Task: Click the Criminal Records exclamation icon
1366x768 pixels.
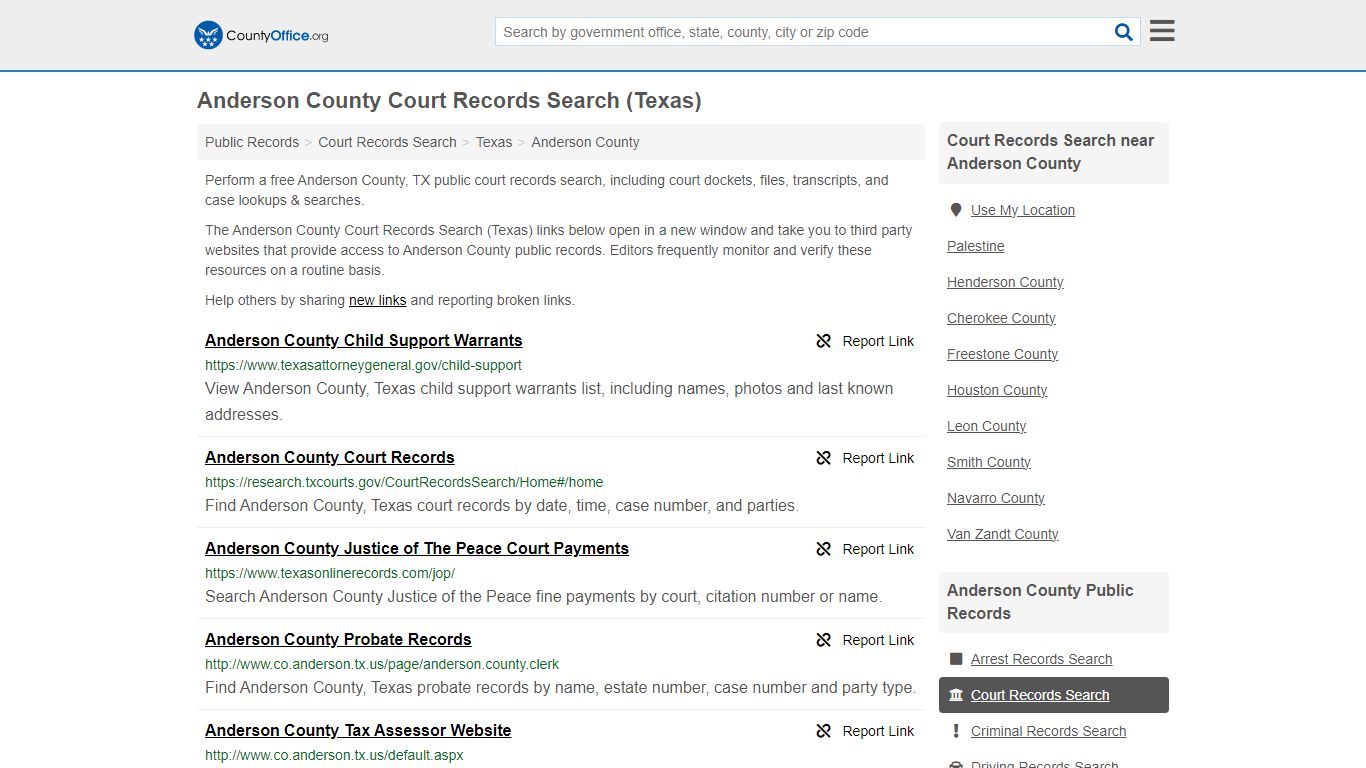Action: coord(956,731)
